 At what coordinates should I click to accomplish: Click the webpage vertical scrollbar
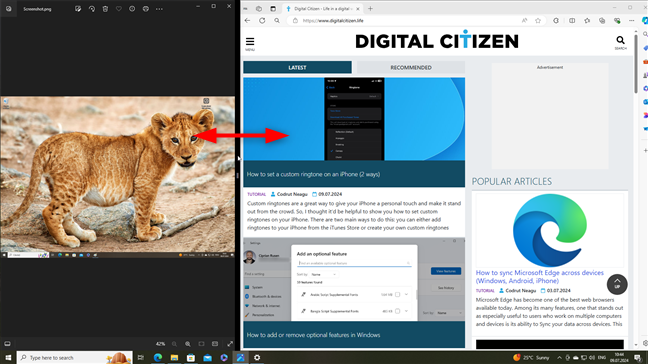636,64
